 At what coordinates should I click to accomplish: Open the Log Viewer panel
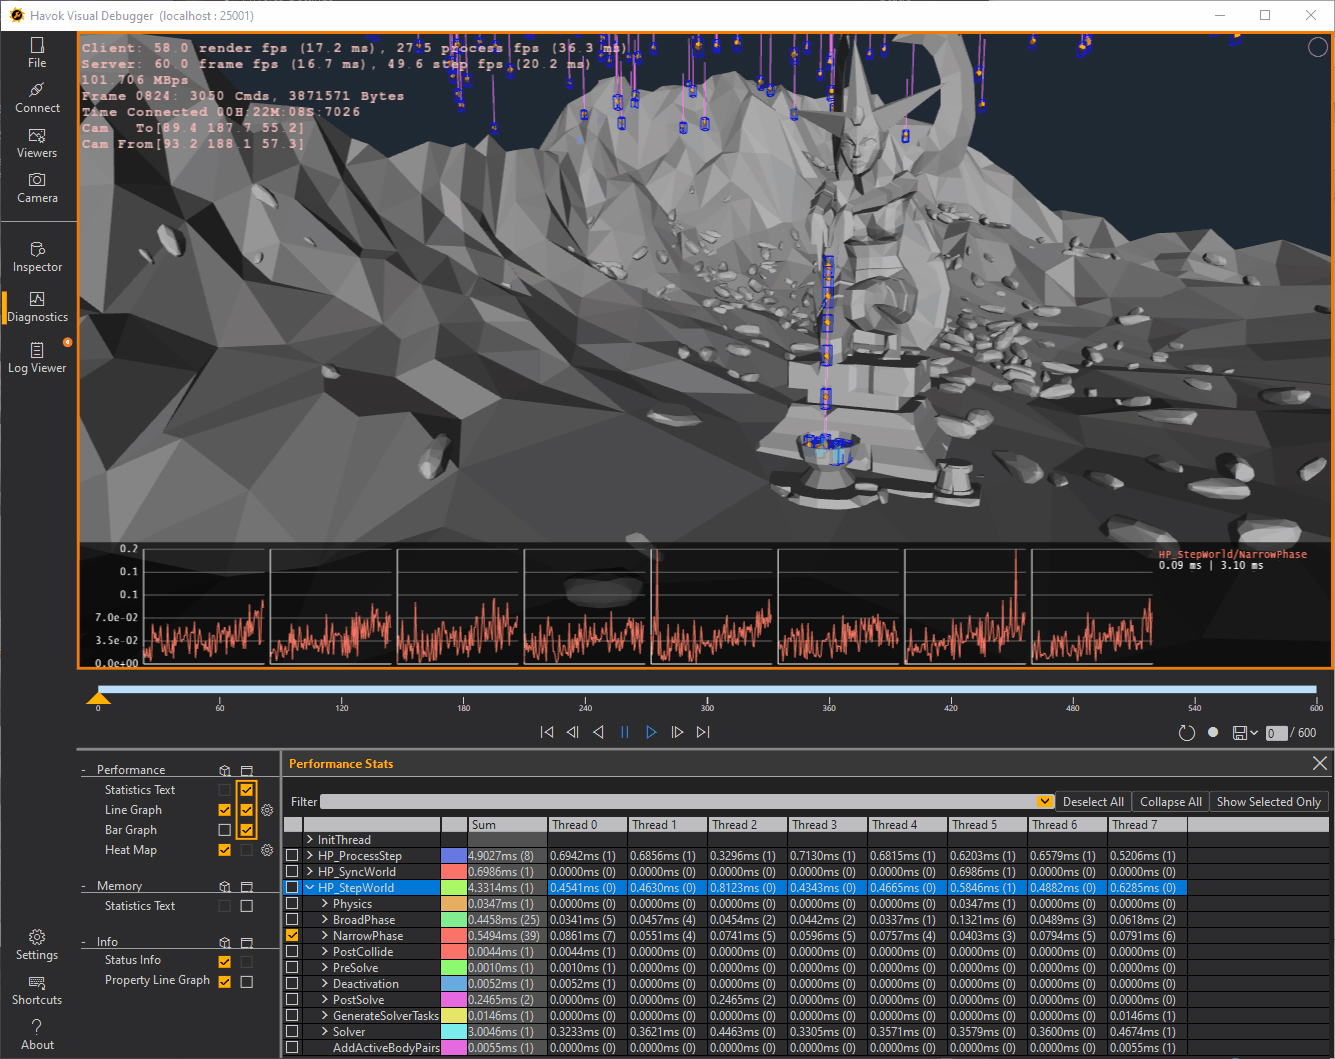[37, 358]
